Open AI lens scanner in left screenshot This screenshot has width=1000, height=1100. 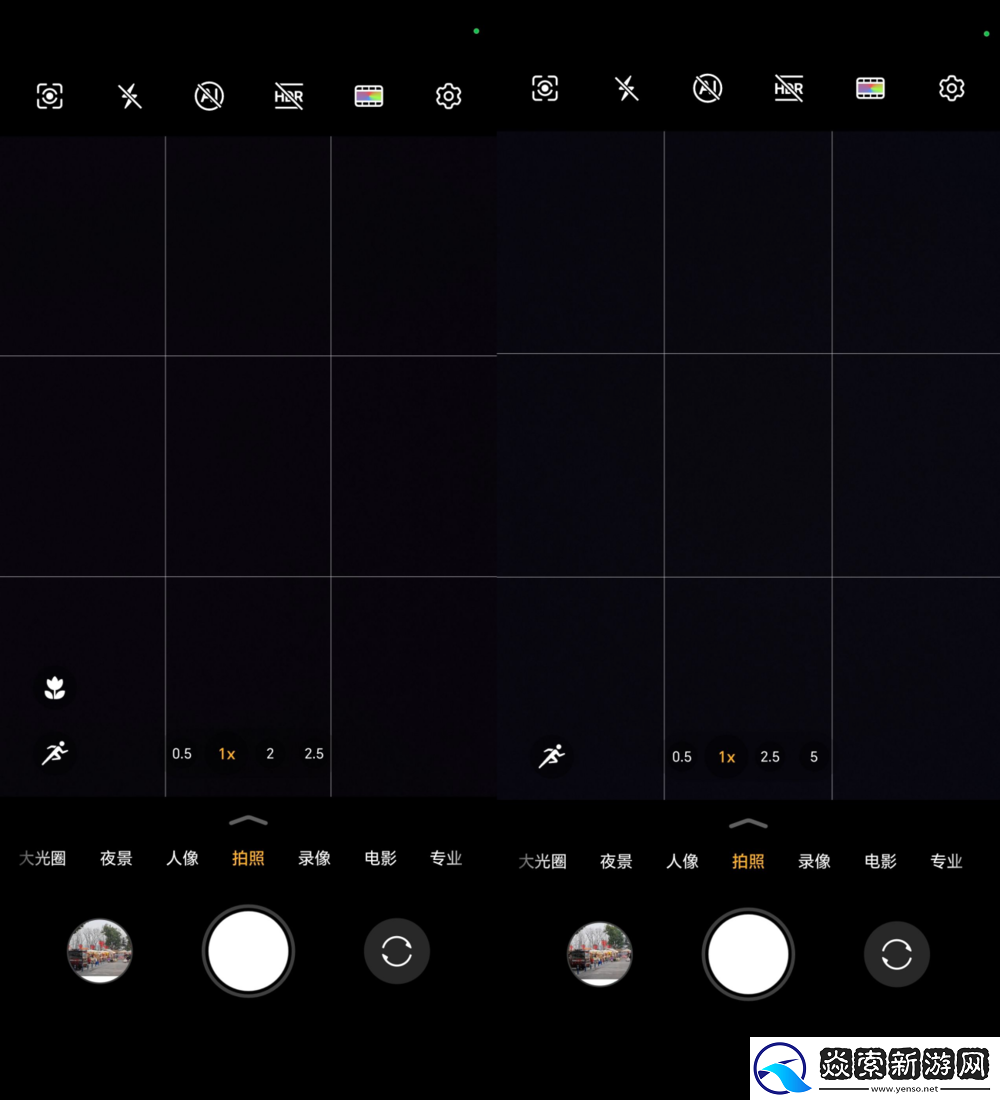pyautogui.click(x=49, y=96)
